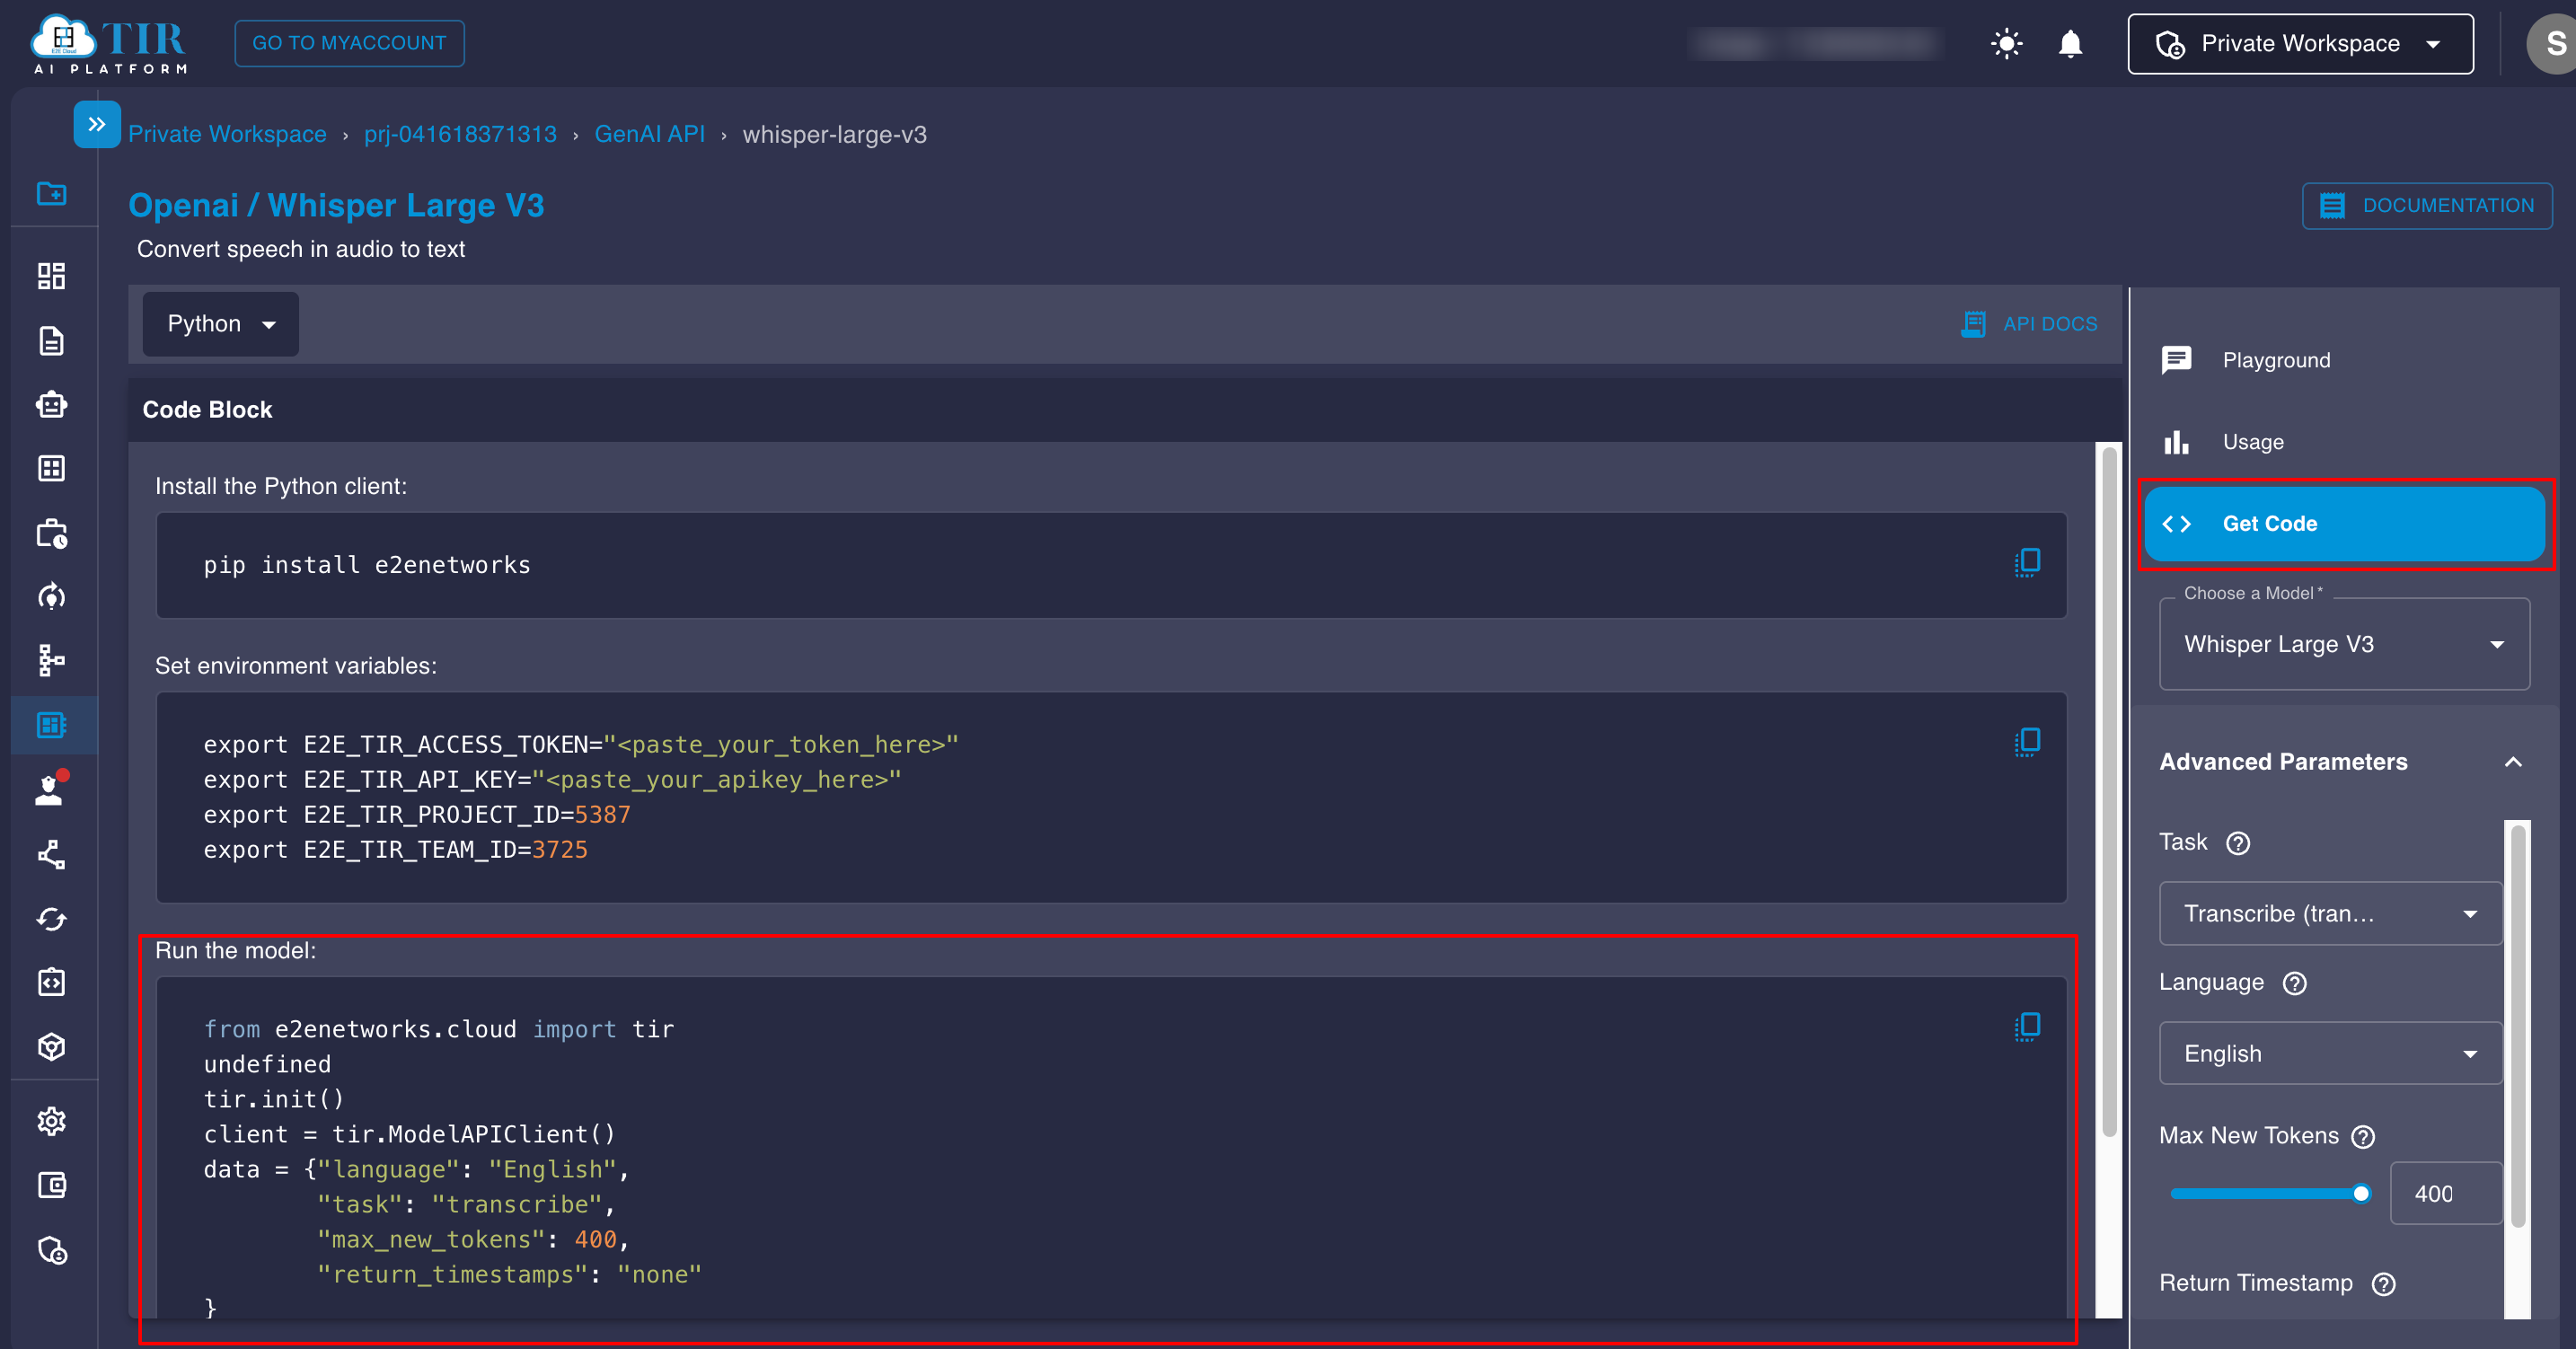Open the person icon with red badge
2576x1349 pixels.
[x=51, y=789]
